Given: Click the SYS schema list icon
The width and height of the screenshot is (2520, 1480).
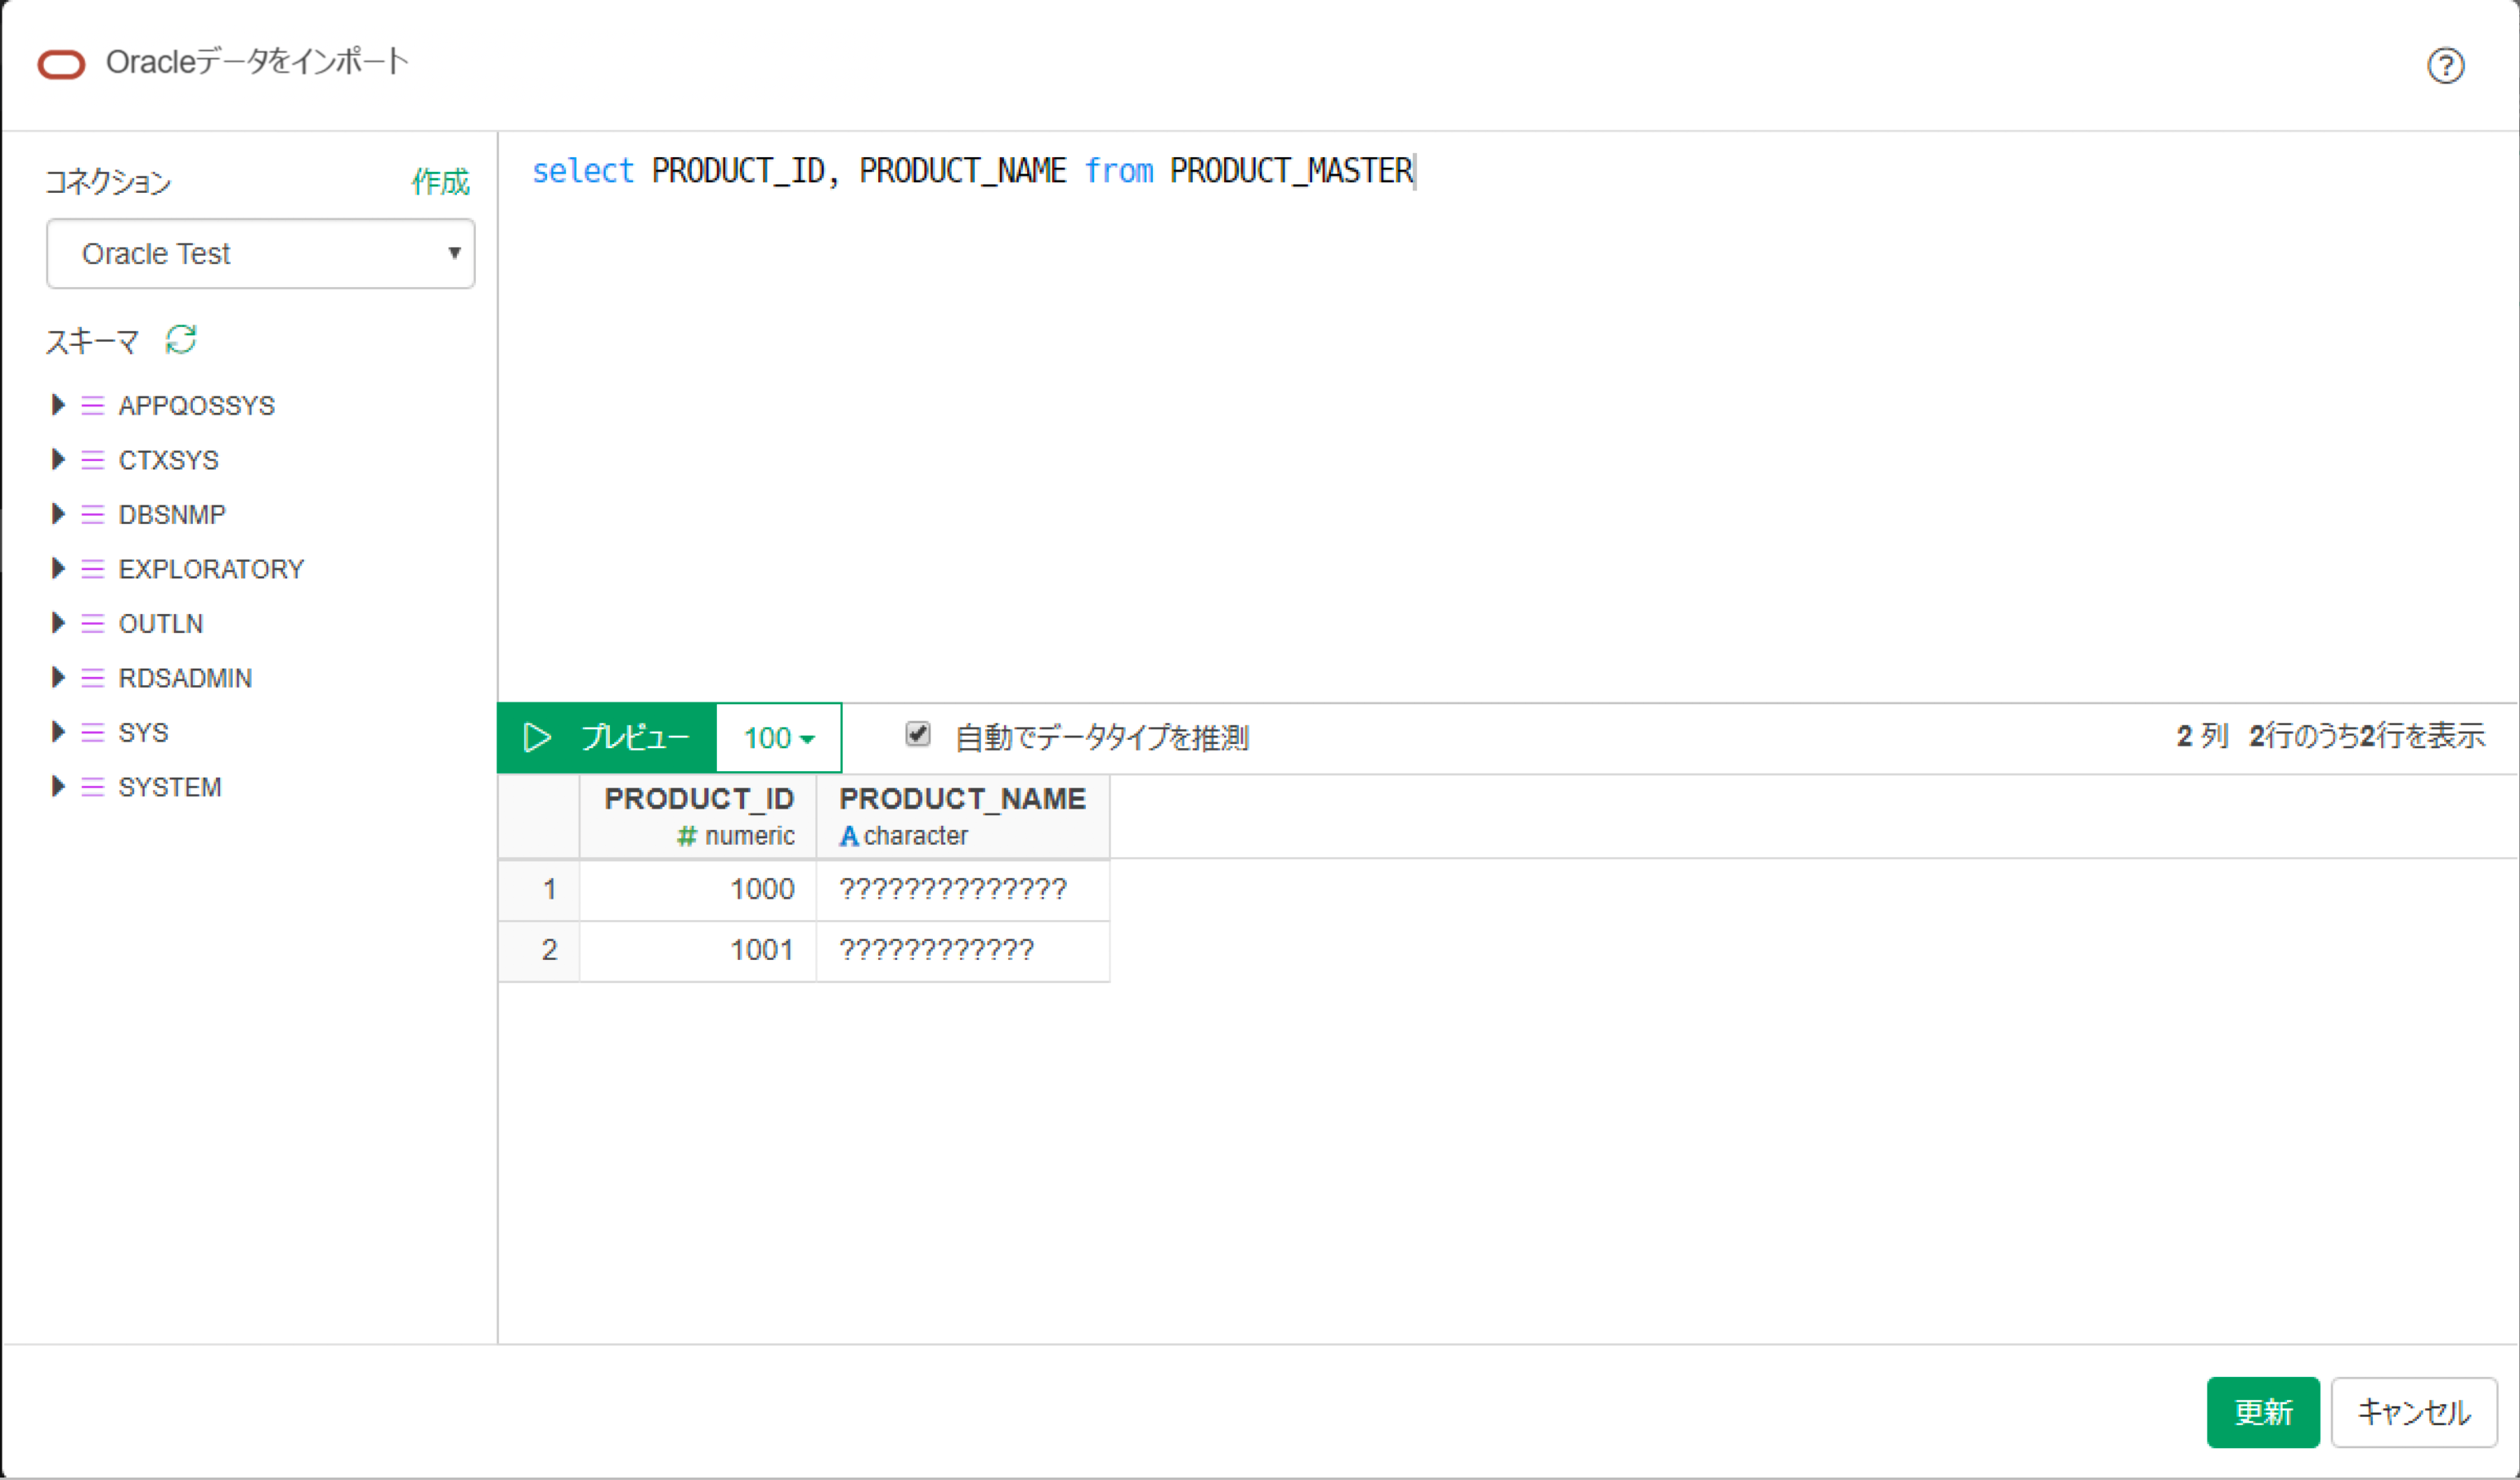Looking at the screenshot, I should [x=93, y=733].
